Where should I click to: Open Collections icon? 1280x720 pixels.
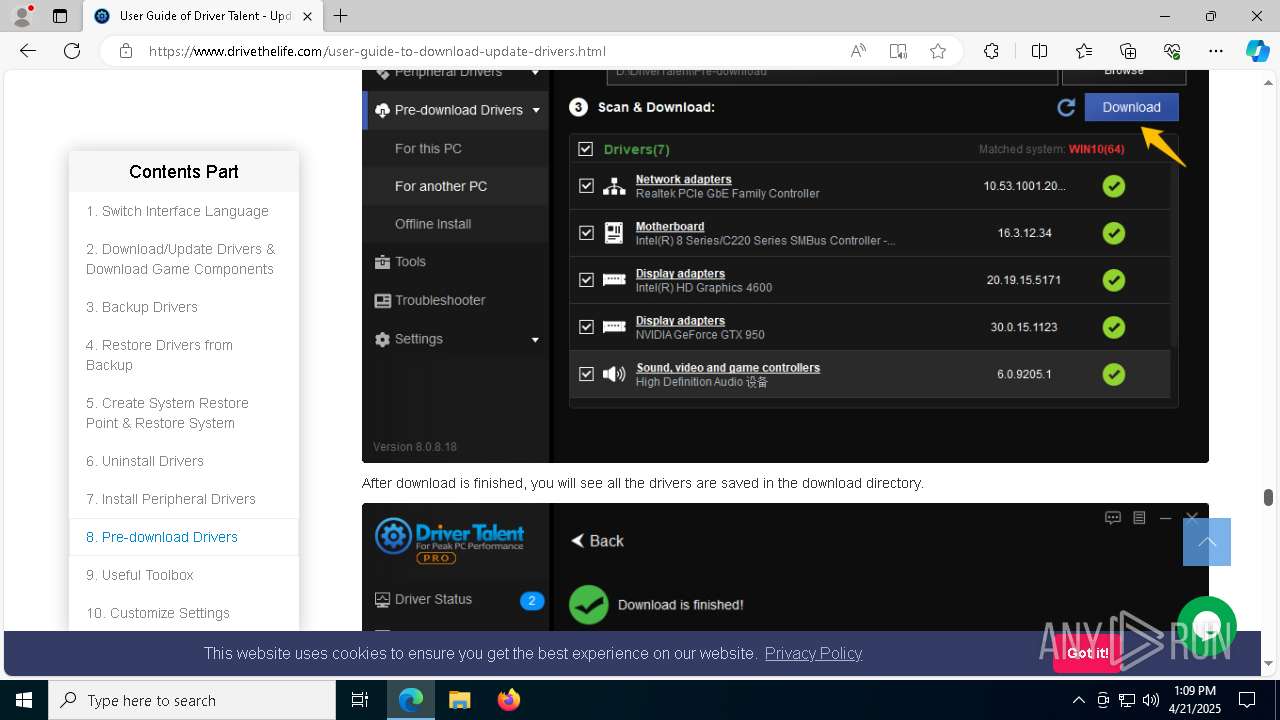[x=1128, y=51]
